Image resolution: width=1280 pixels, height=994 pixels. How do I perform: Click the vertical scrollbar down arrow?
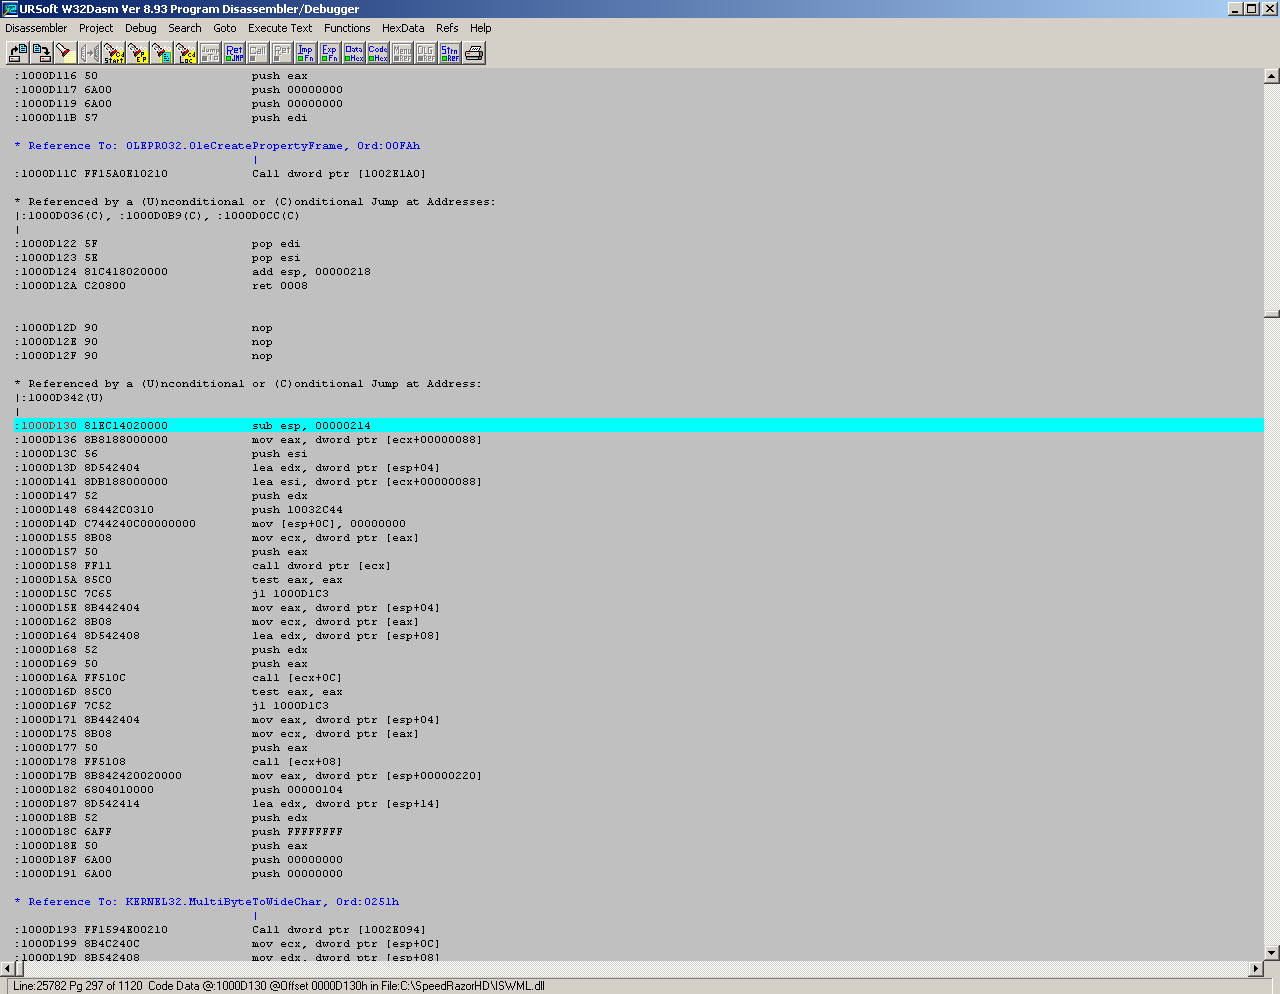[1271, 953]
